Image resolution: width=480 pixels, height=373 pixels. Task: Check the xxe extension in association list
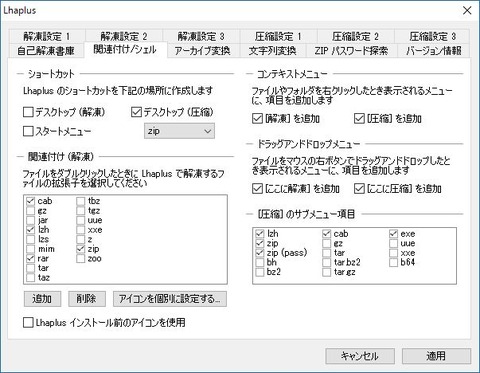81,230
